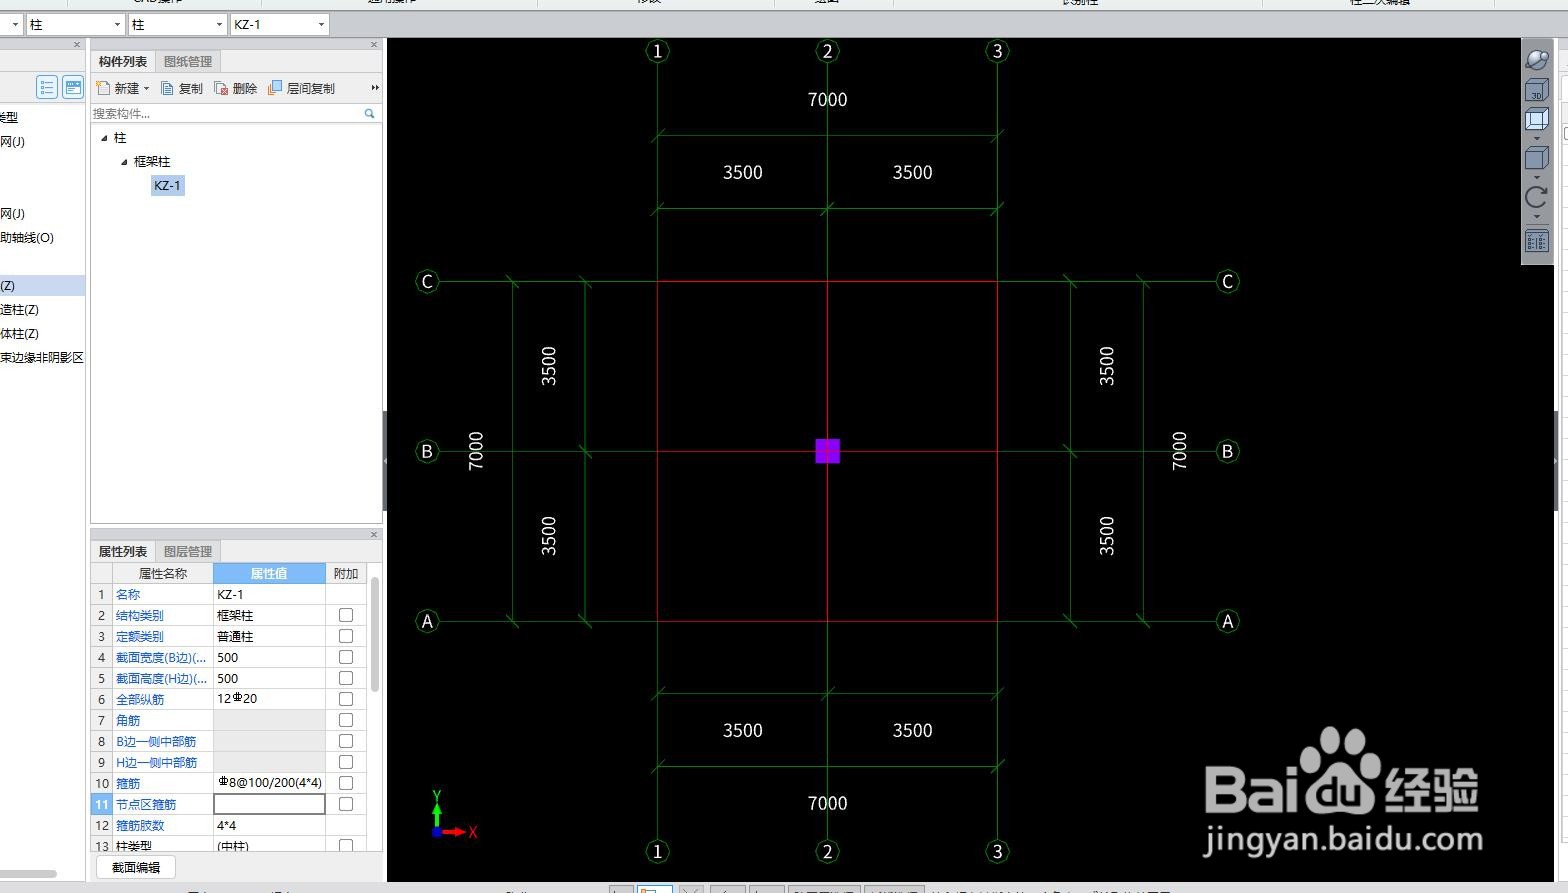Click the 属性名称 column header

pyautogui.click(x=162, y=574)
